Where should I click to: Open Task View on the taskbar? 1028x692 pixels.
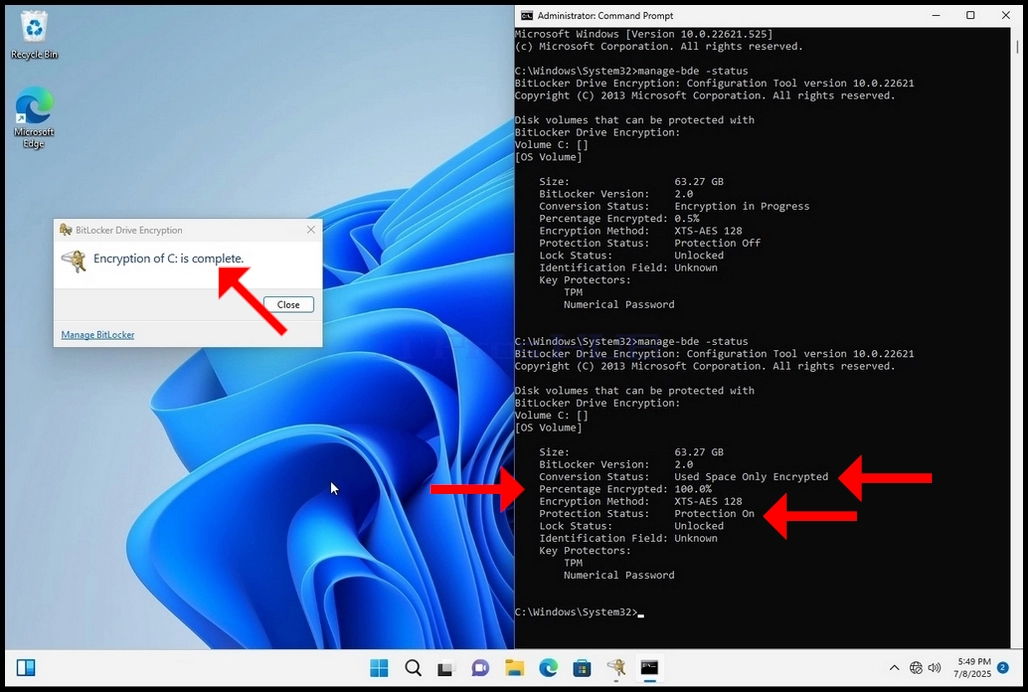(x=446, y=668)
